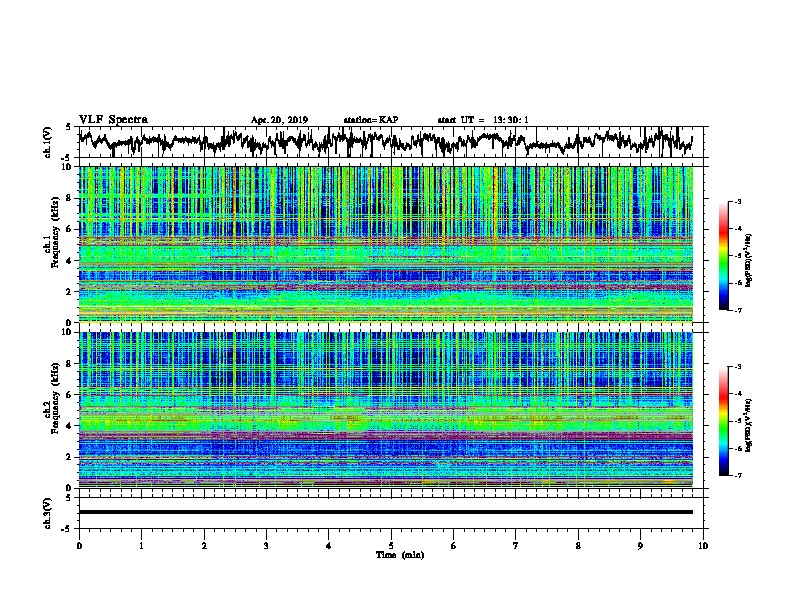Click the "VLF Spectra" plot title
The height and width of the screenshot is (612, 792).
113,119
